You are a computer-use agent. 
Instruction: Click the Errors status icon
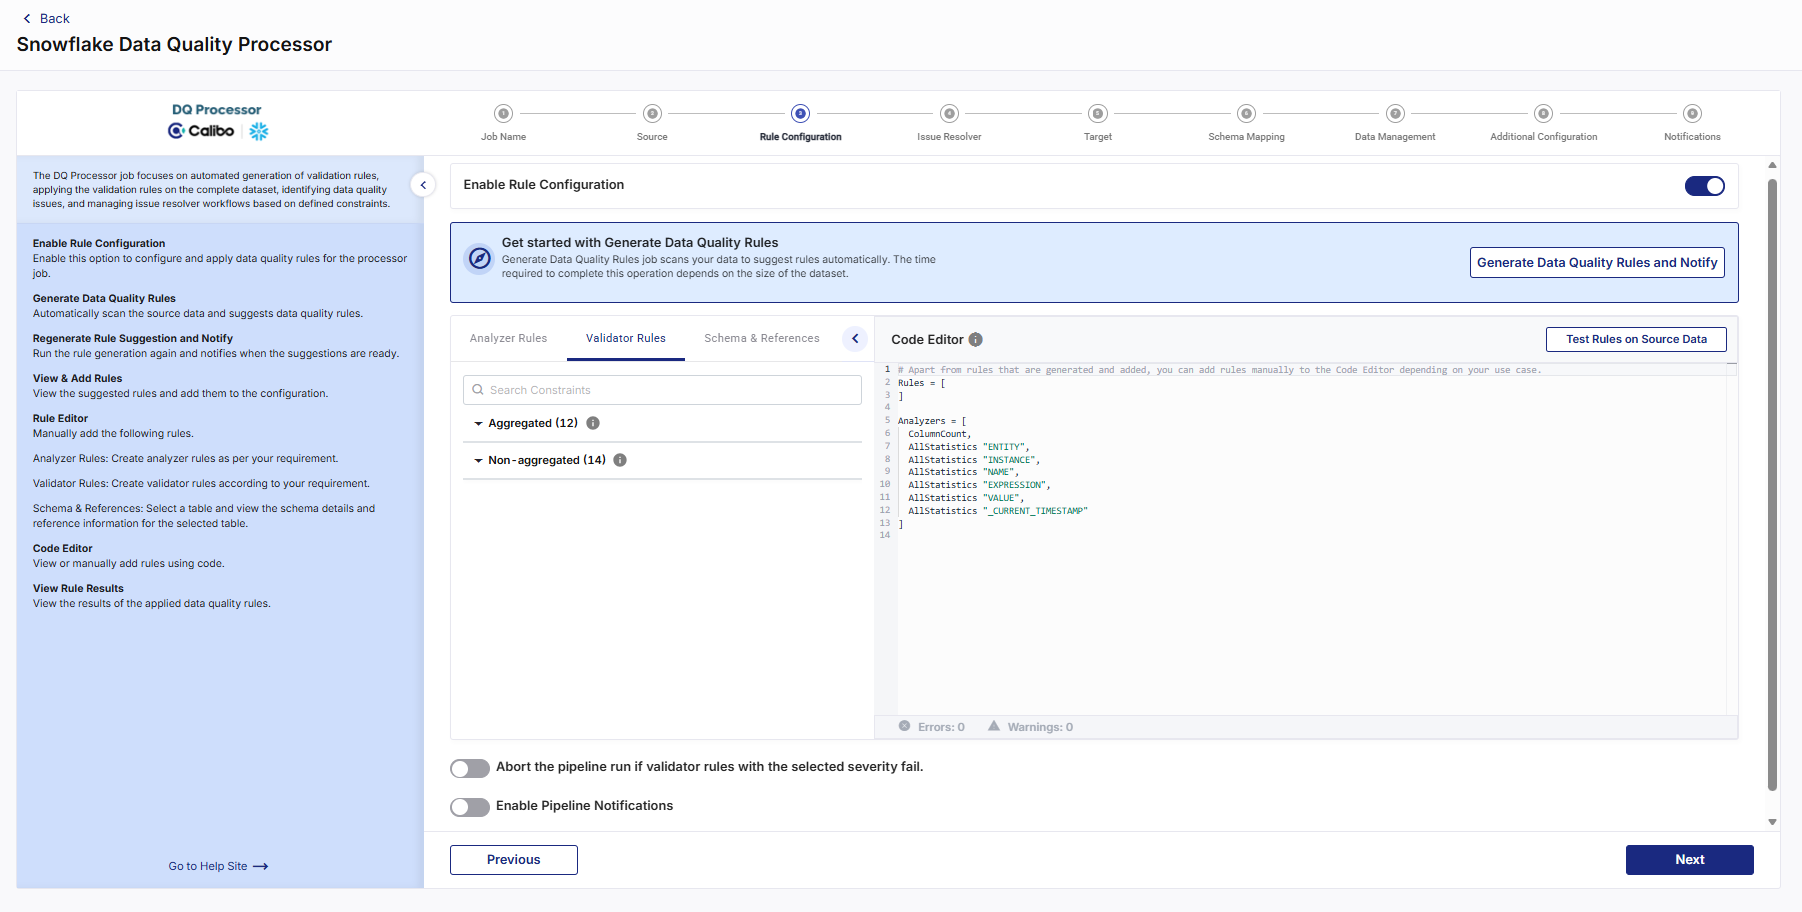pos(904,726)
